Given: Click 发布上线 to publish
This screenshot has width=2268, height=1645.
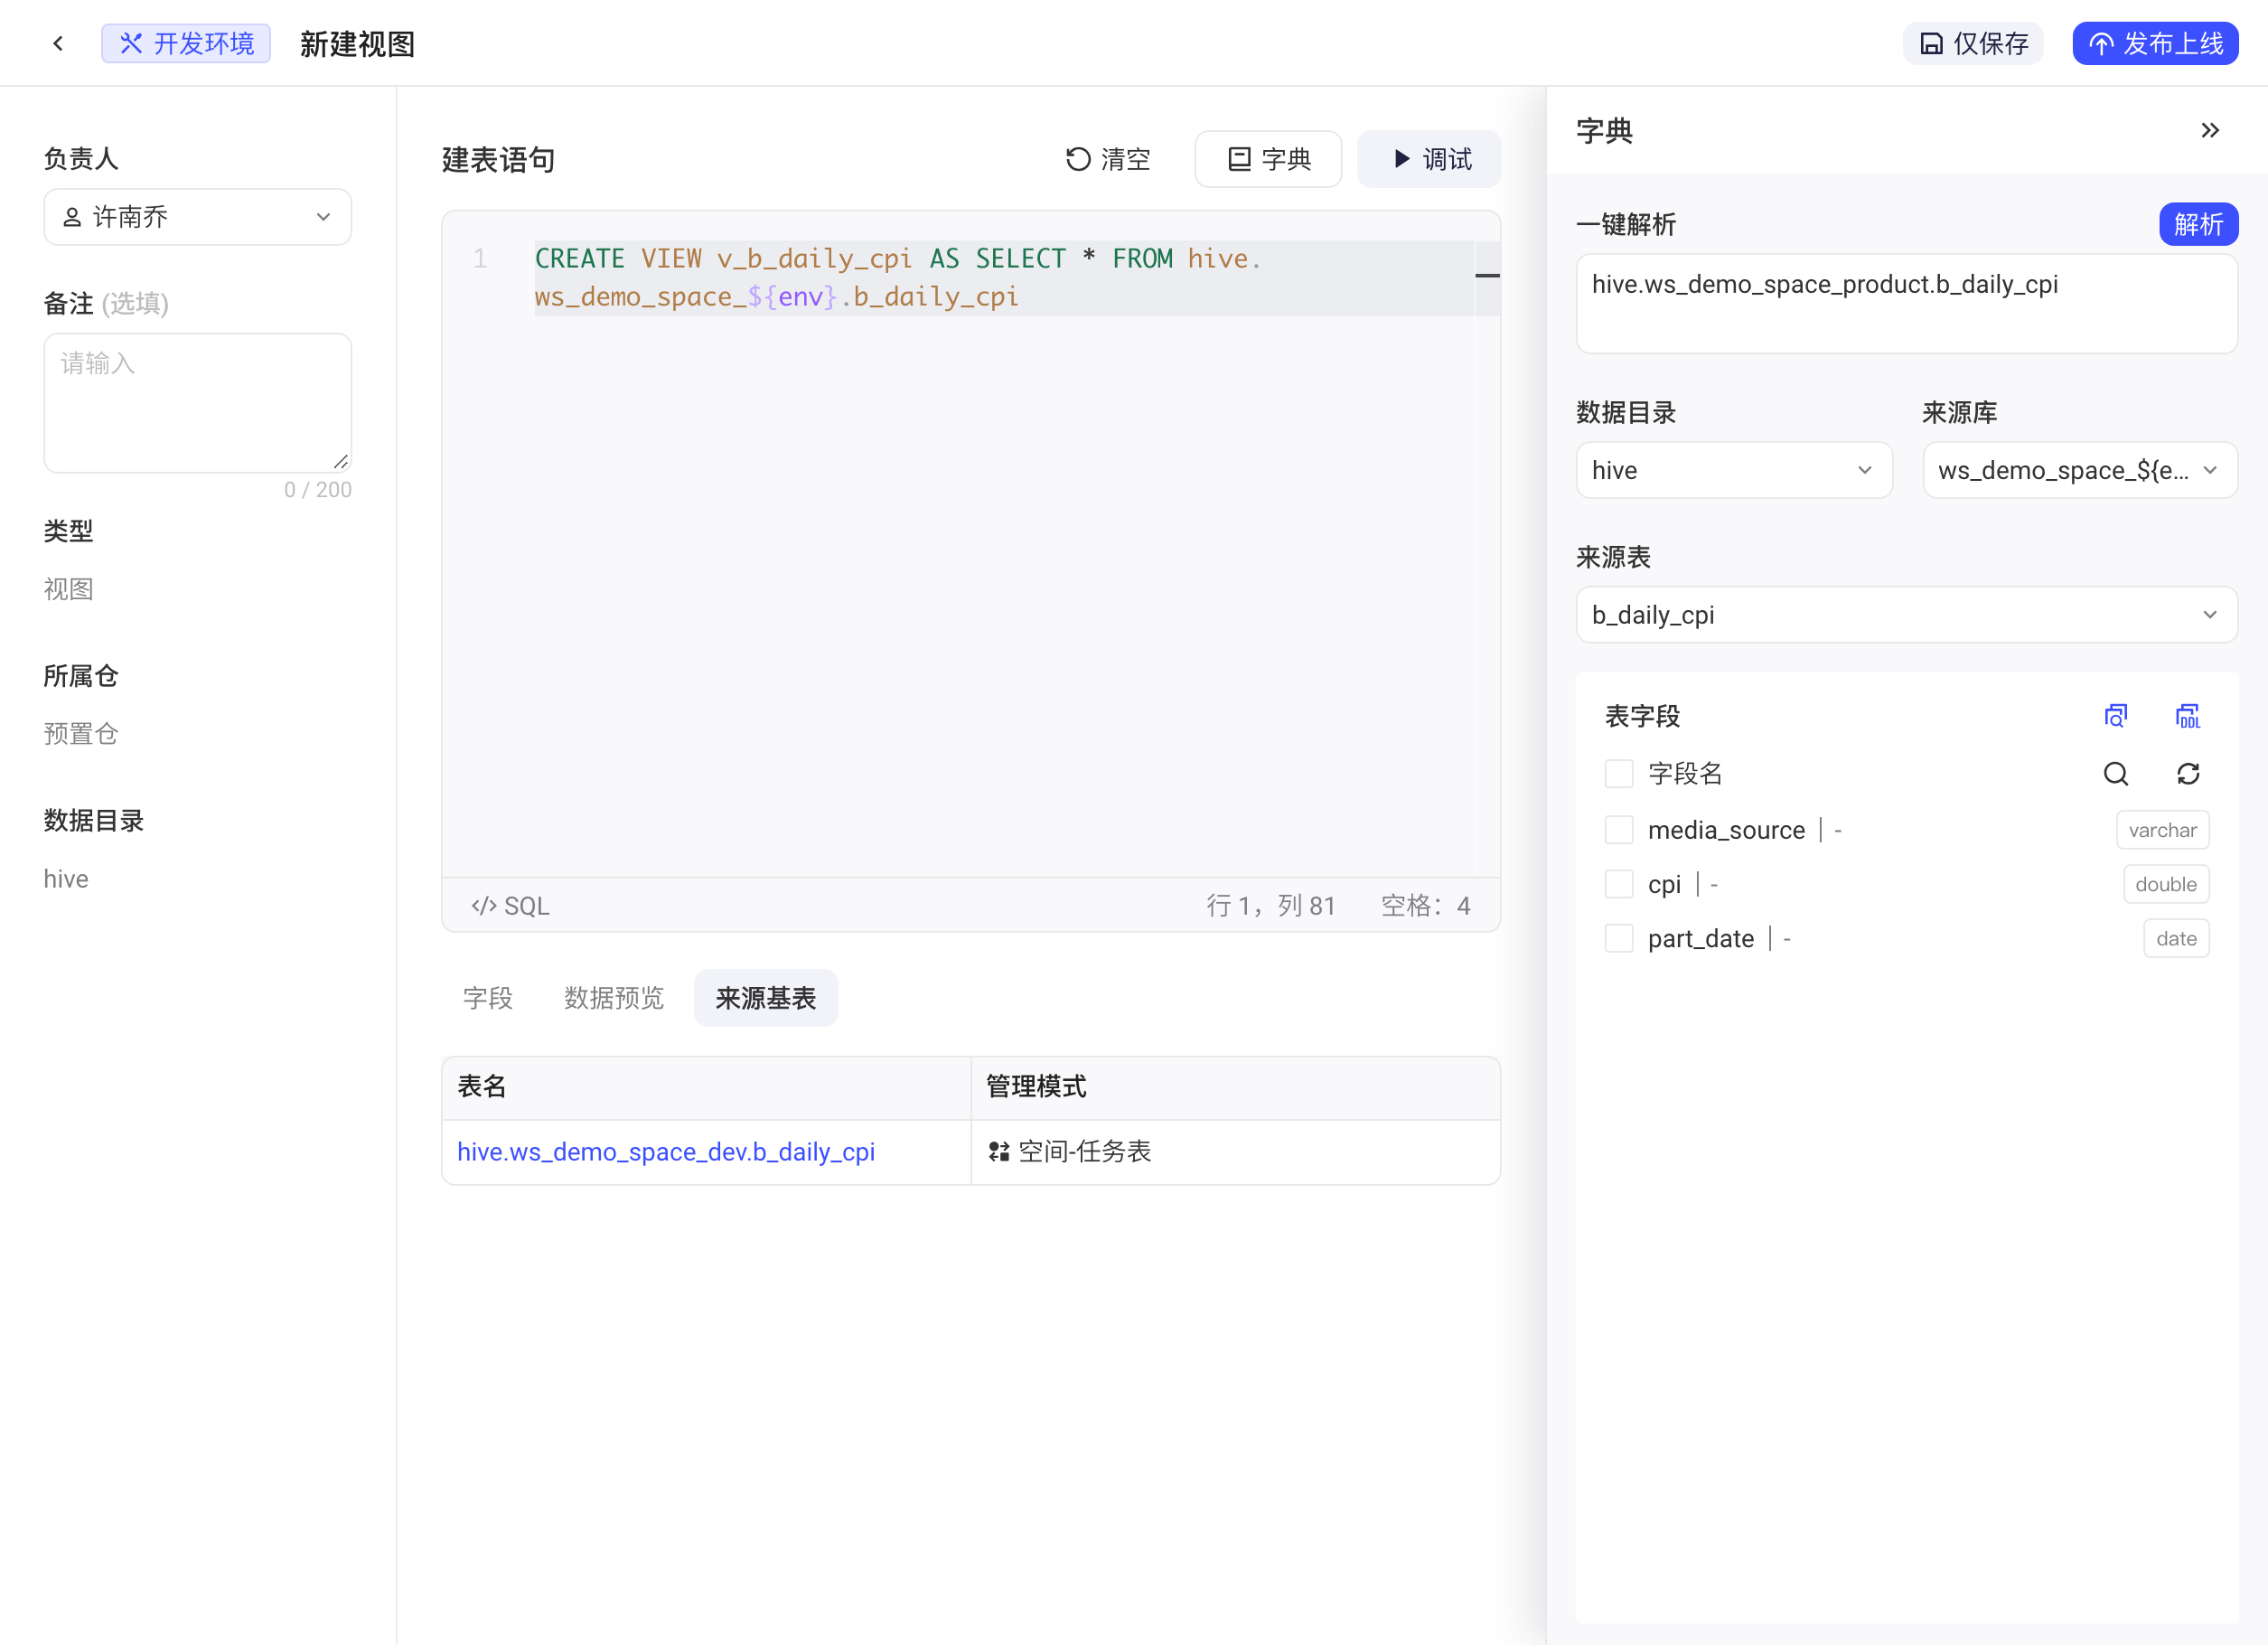Looking at the screenshot, I should click(x=2155, y=43).
